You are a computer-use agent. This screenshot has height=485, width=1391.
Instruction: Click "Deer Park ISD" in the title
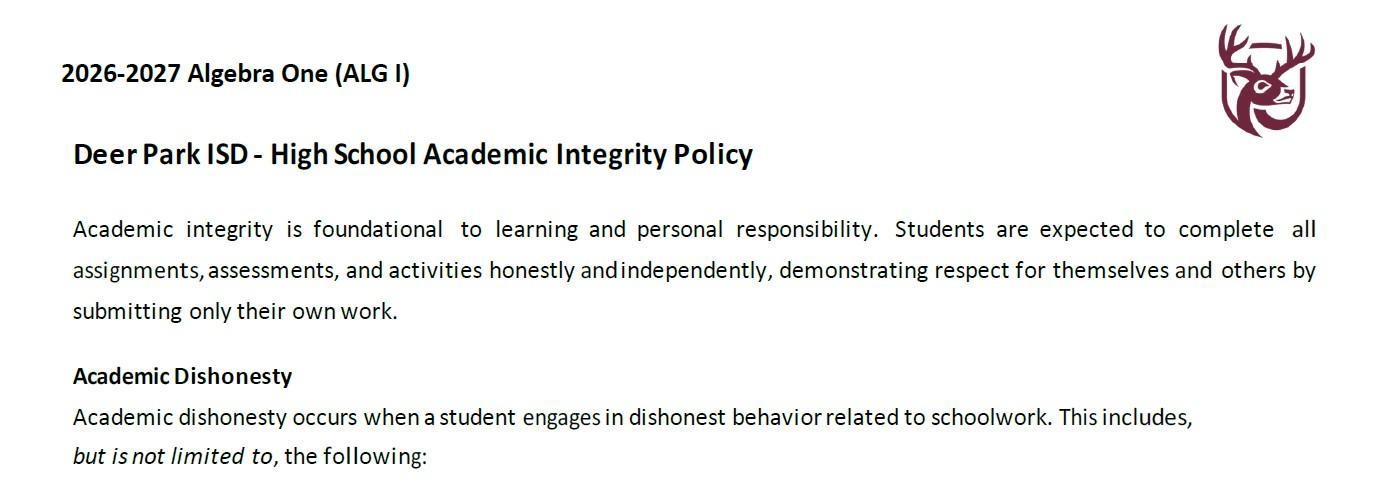tap(160, 155)
